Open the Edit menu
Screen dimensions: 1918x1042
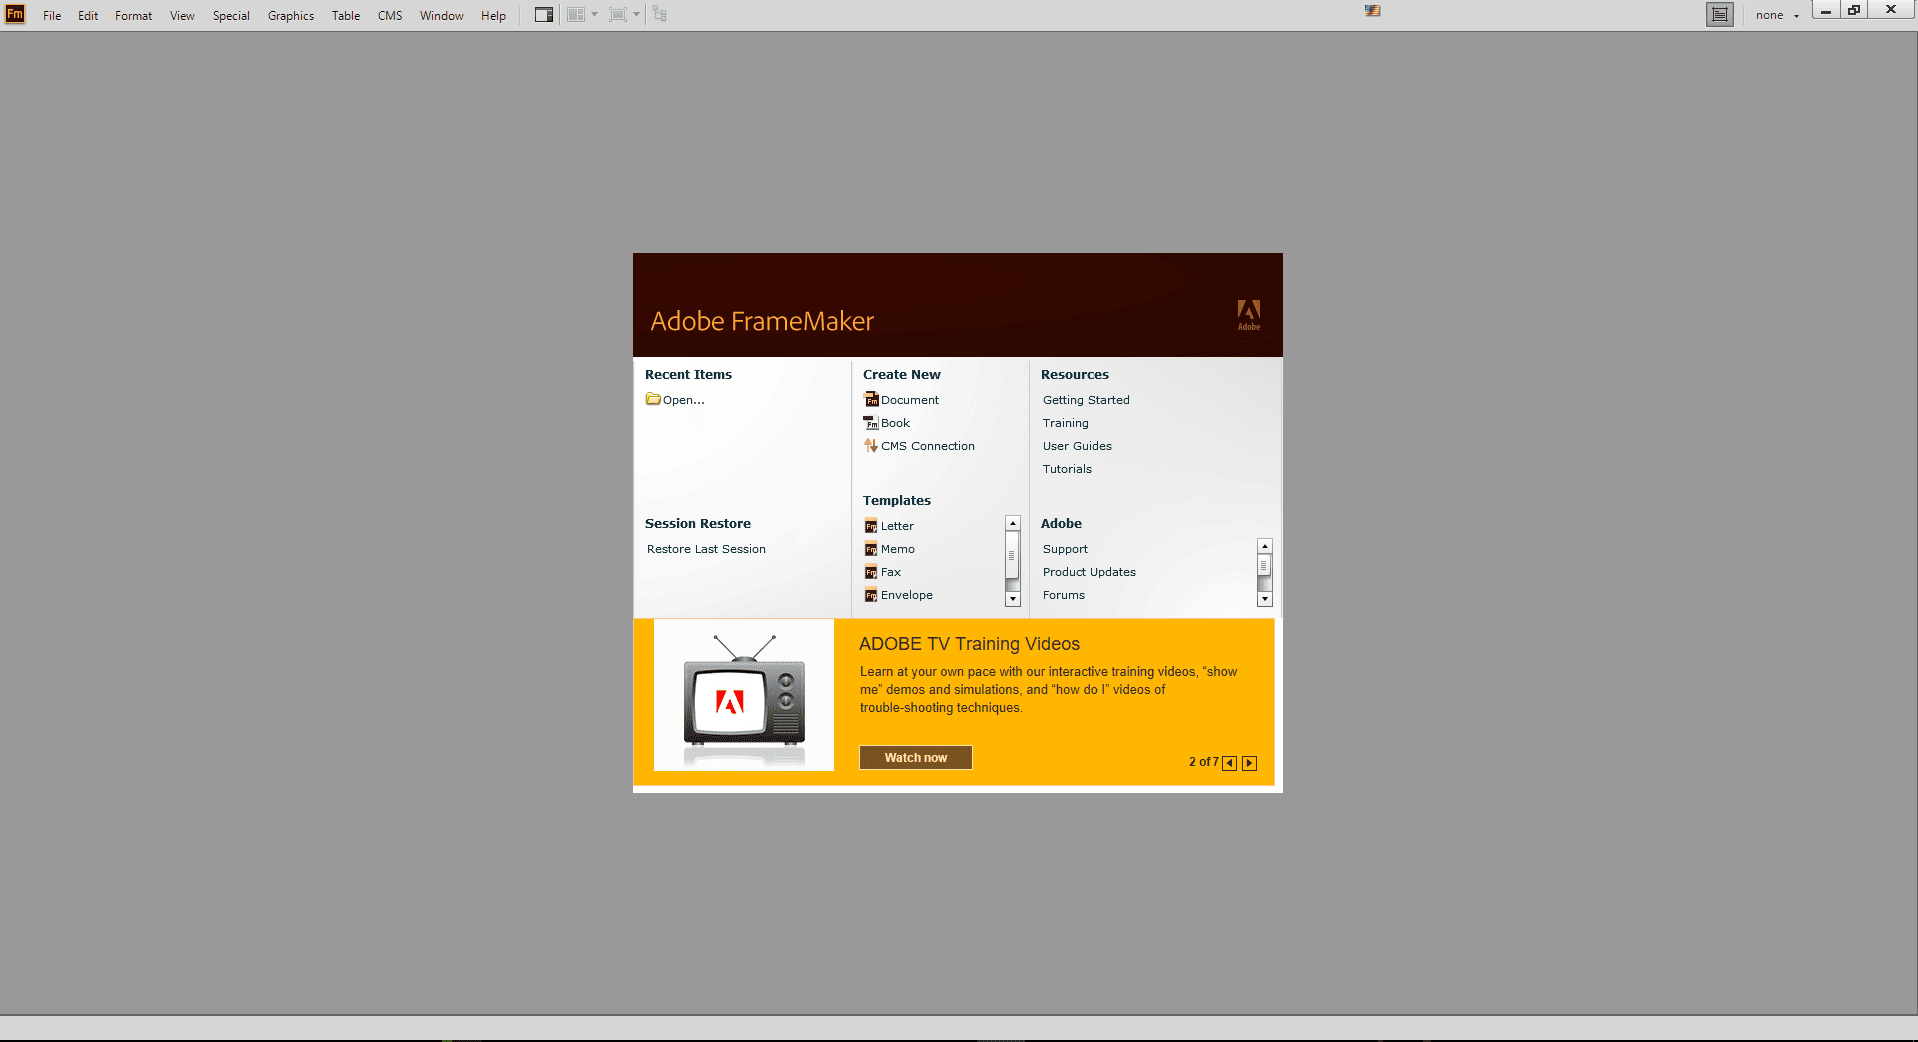88,15
